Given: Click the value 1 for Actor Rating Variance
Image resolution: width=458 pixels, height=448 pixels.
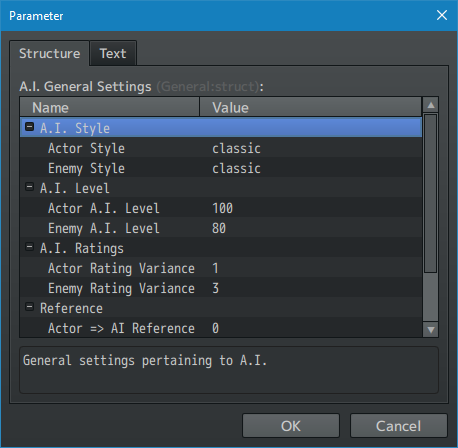Looking at the screenshot, I should 215,269.
